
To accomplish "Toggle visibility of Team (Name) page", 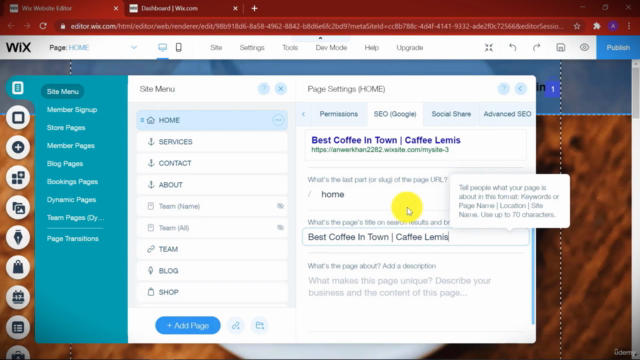I will pyautogui.click(x=280, y=206).
